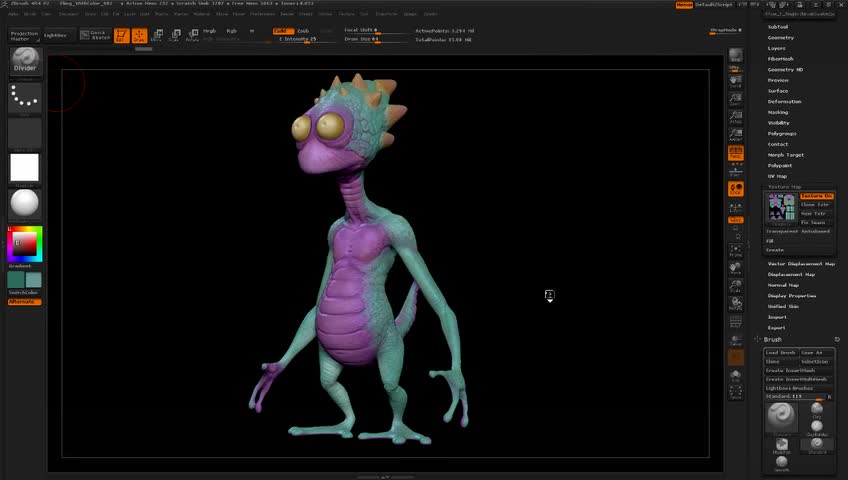Toggle the Zadd mode
Viewport: 848px width, 480px height.
click(x=283, y=31)
